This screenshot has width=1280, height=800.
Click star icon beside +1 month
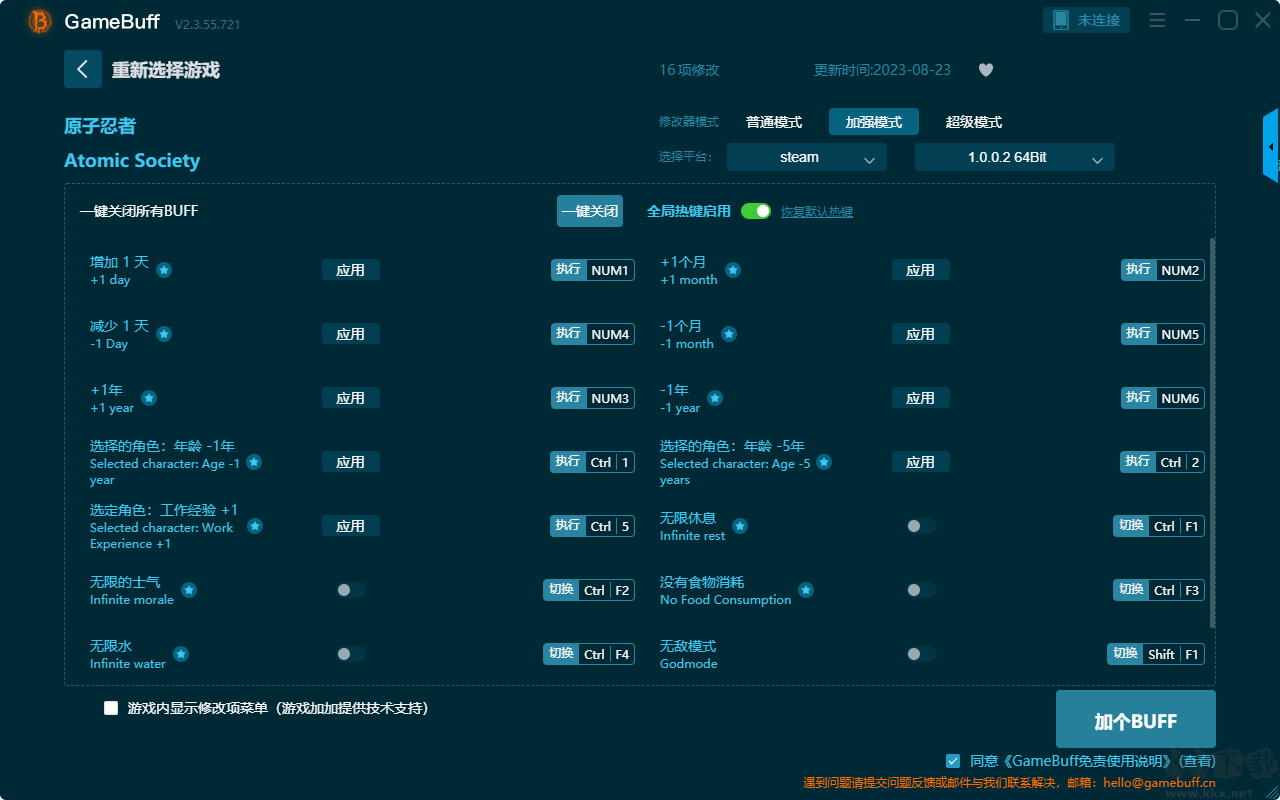point(733,270)
